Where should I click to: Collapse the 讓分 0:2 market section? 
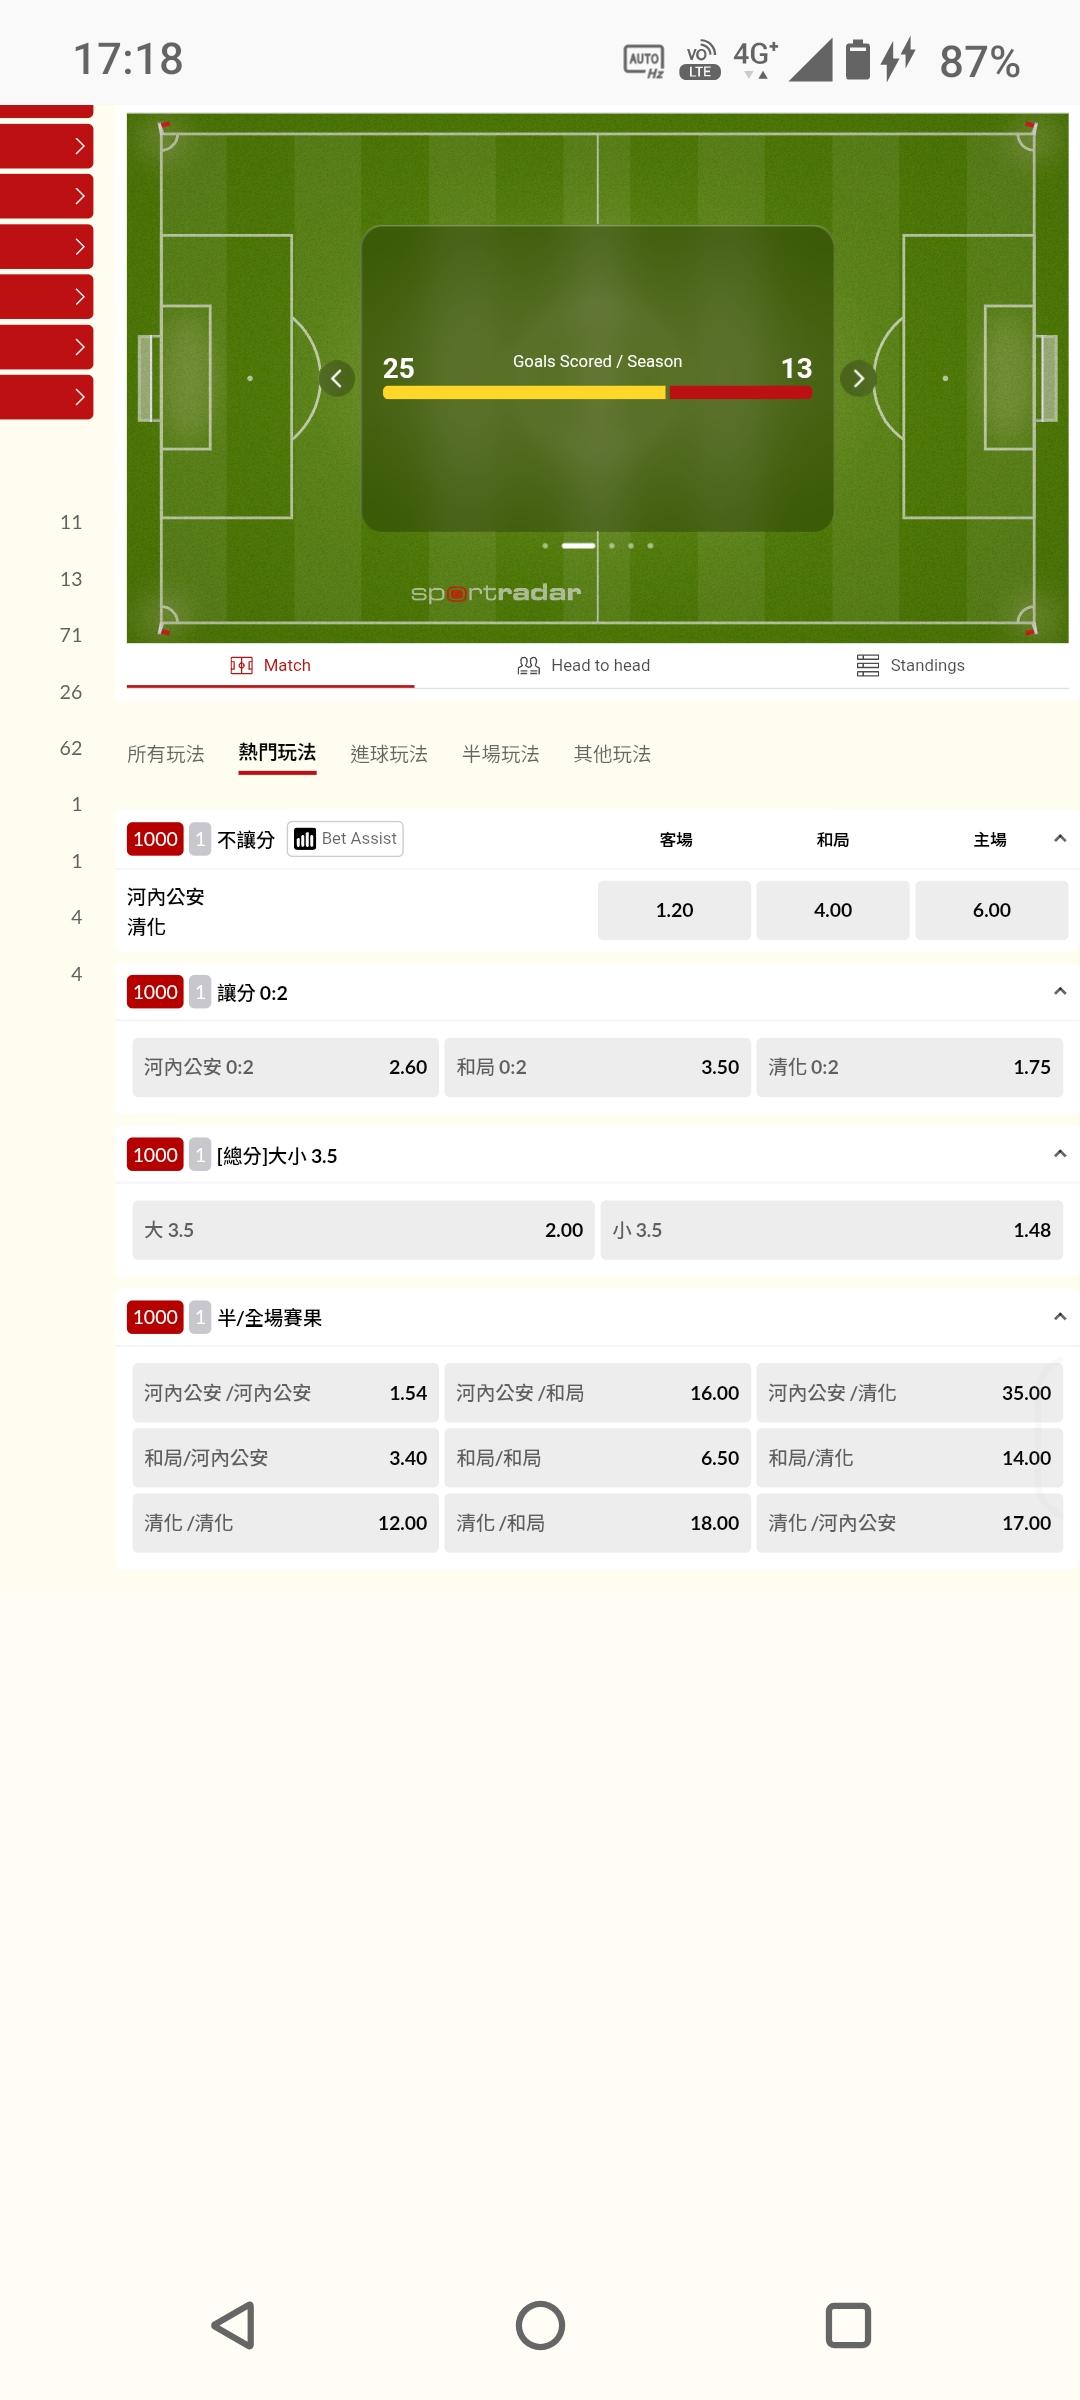[x=1059, y=991]
